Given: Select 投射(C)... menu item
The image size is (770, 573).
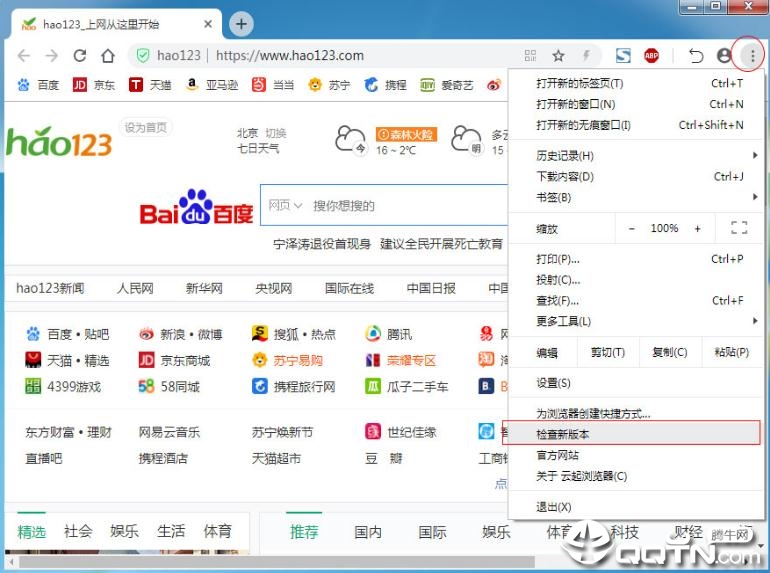Looking at the screenshot, I should (637, 280).
